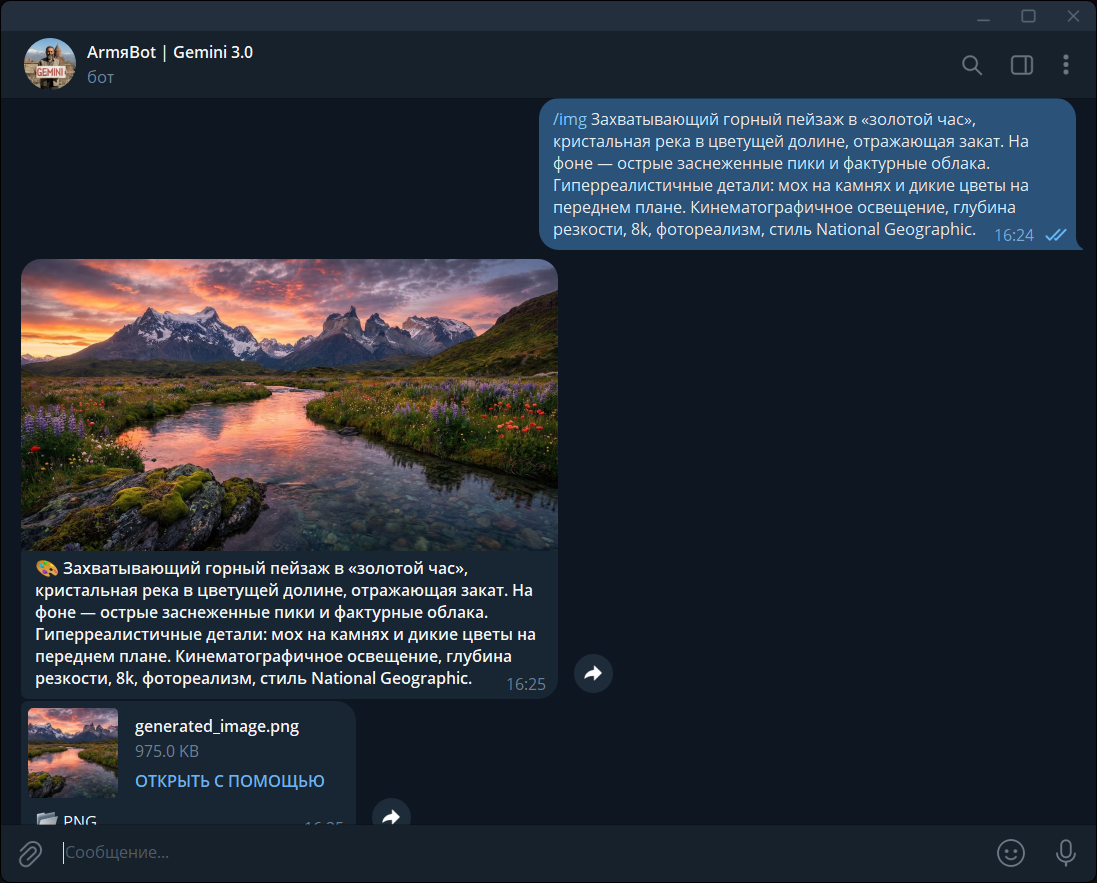Viewport: 1097px width, 883px height.
Task: Open the generated mountain landscape photo
Action: [x=289, y=404]
